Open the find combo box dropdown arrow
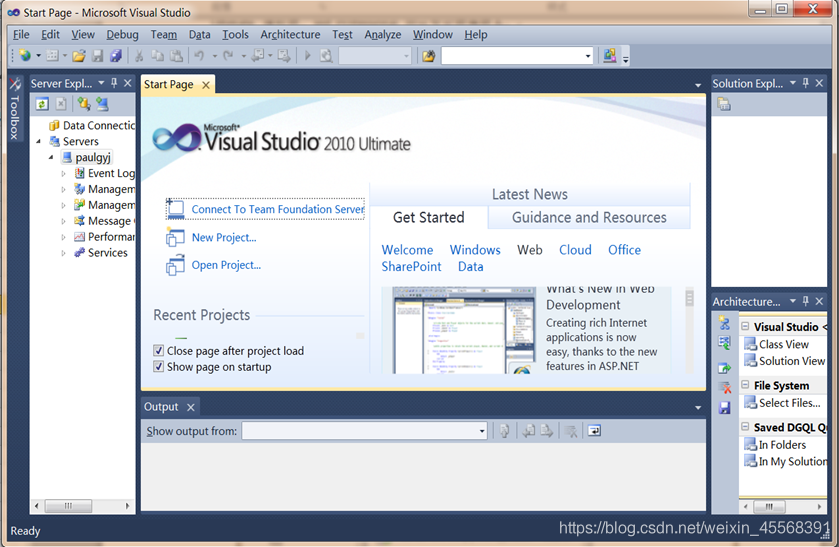This screenshot has width=839, height=547. pyautogui.click(x=588, y=56)
